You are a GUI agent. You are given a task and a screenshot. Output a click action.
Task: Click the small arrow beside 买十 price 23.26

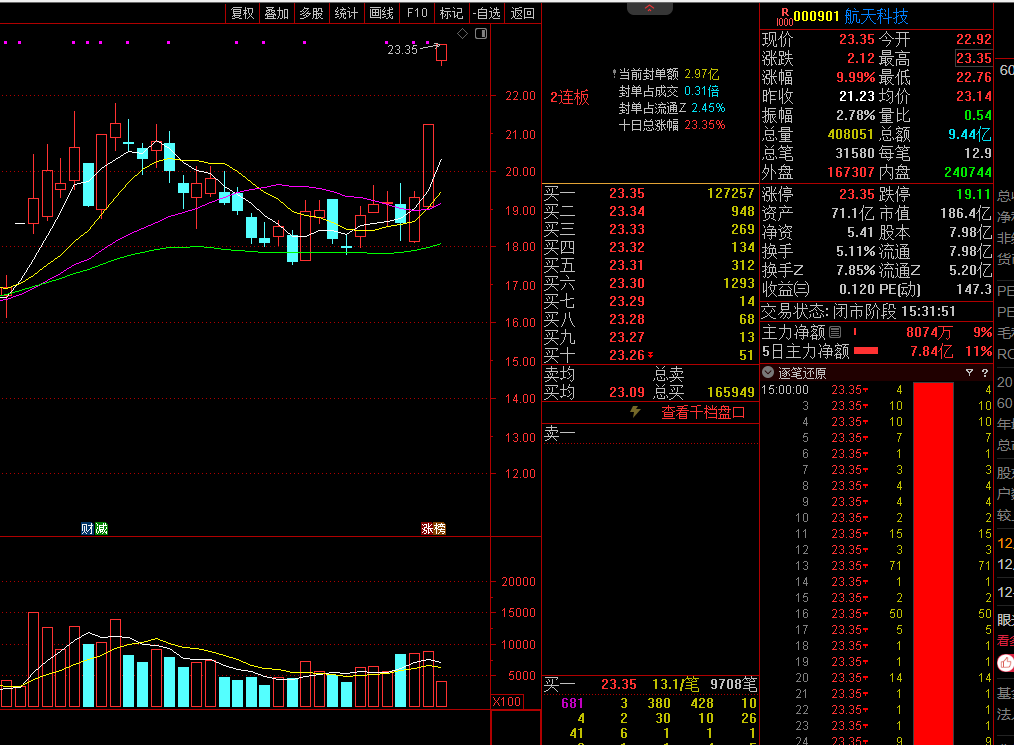click(651, 355)
